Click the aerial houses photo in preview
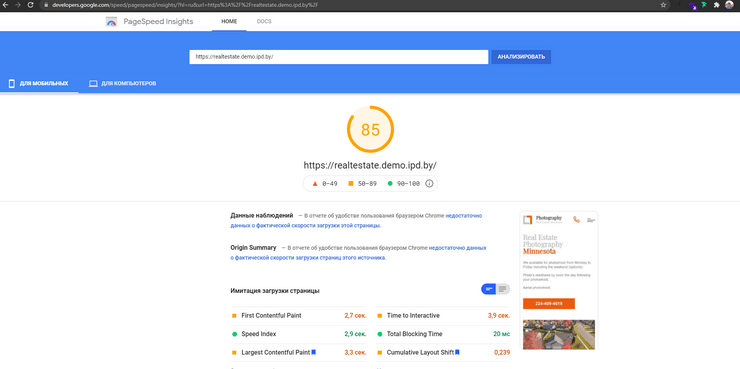Screen dimensions: 740x369 pyautogui.click(x=559, y=335)
